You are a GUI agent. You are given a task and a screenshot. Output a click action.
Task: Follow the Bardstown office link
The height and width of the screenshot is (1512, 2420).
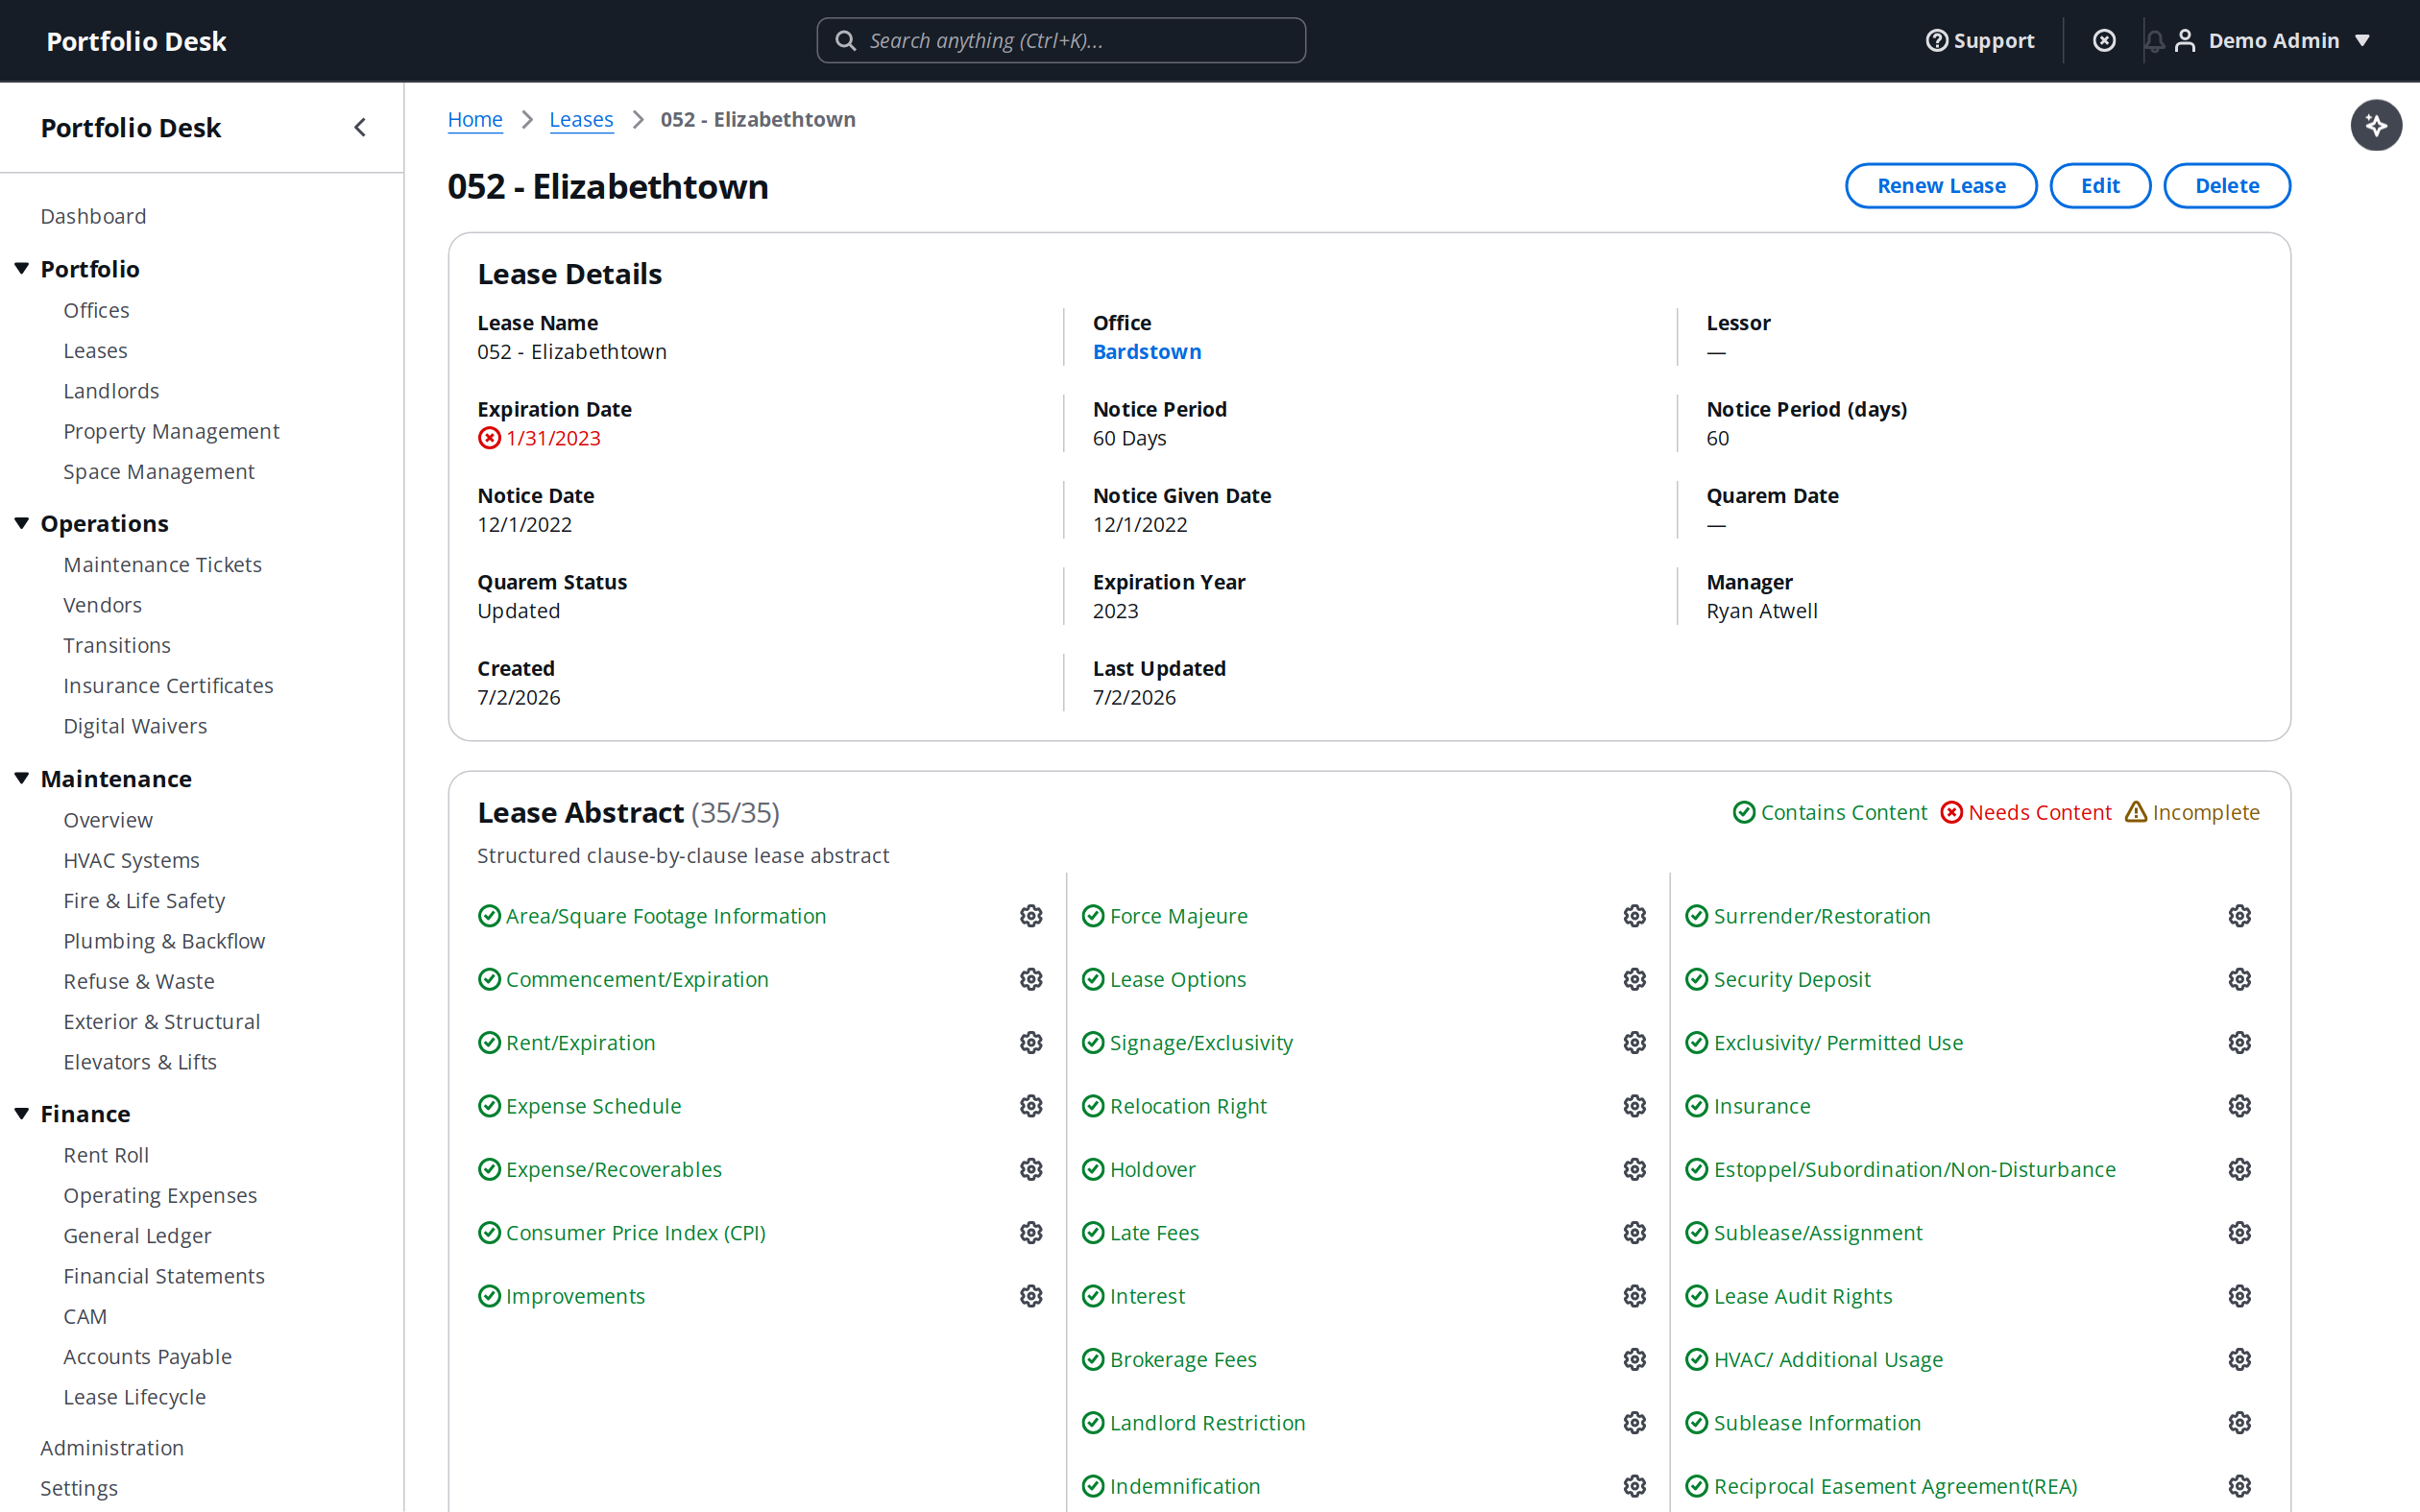point(1147,352)
